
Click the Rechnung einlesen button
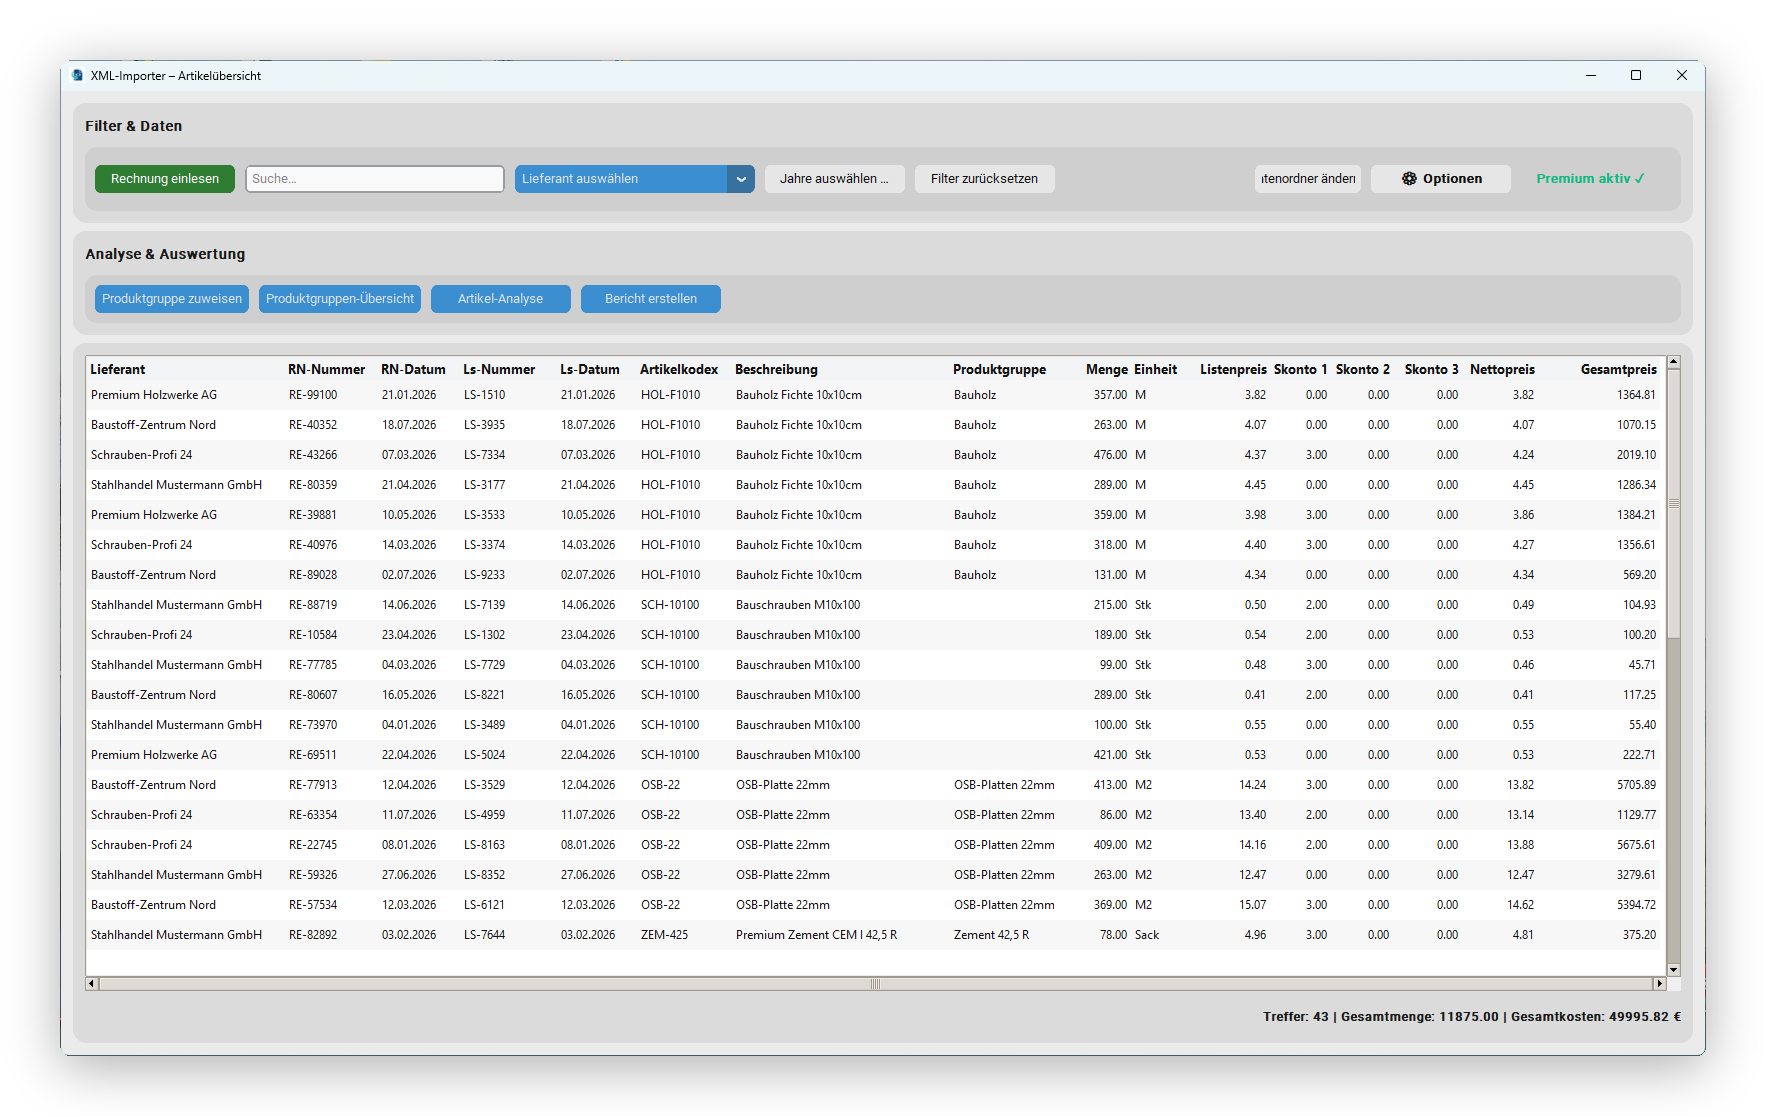(x=165, y=179)
